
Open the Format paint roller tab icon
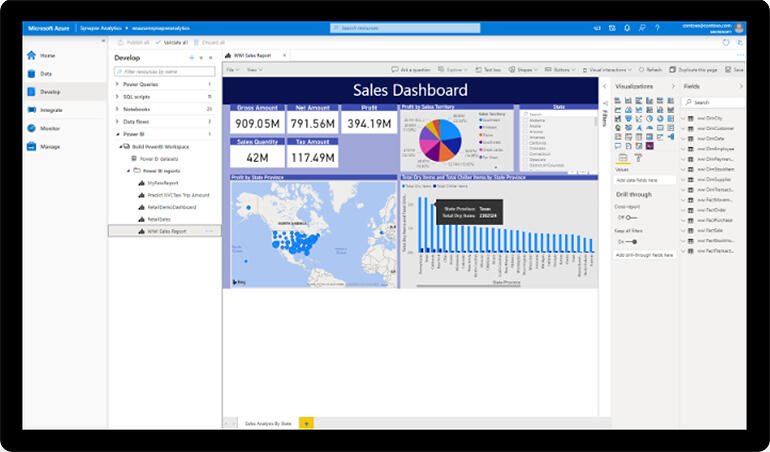(638, 158)
